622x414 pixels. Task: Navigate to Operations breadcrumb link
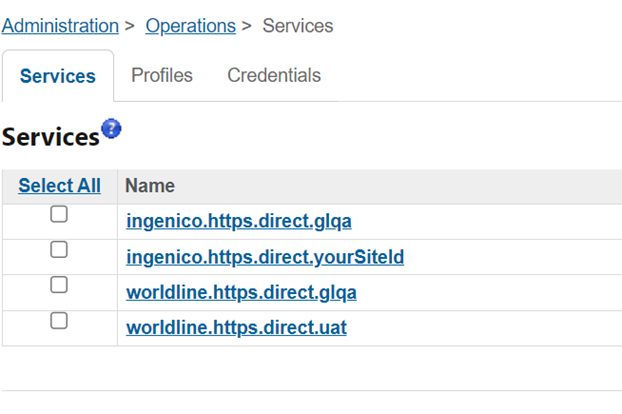tap(190, 26)
